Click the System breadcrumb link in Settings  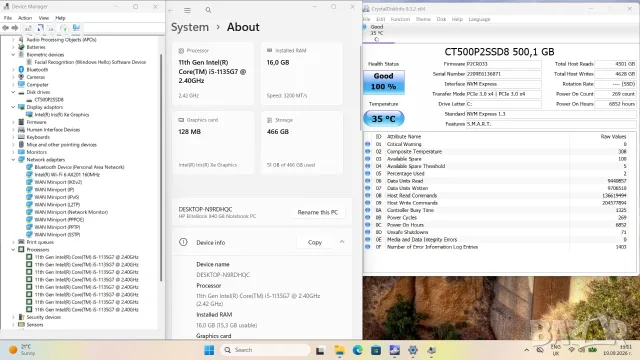pos(190,27)
